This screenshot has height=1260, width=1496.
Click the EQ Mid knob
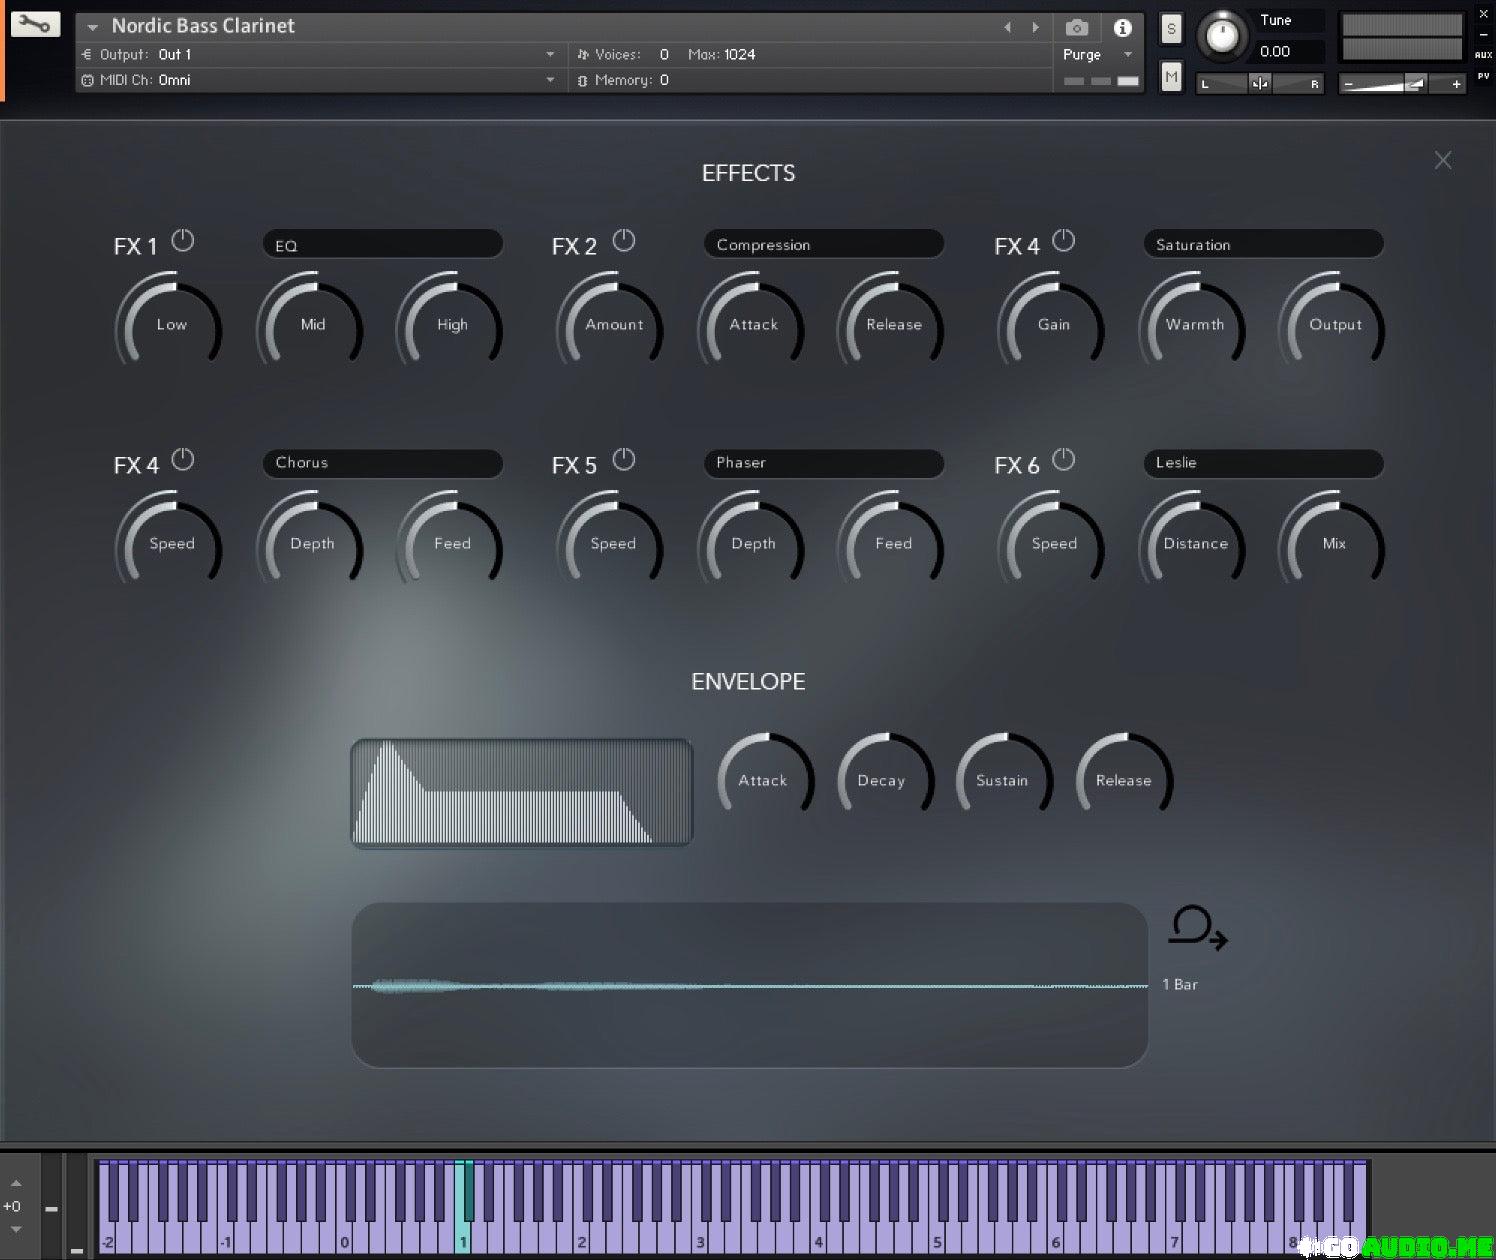tap(311, 324)
